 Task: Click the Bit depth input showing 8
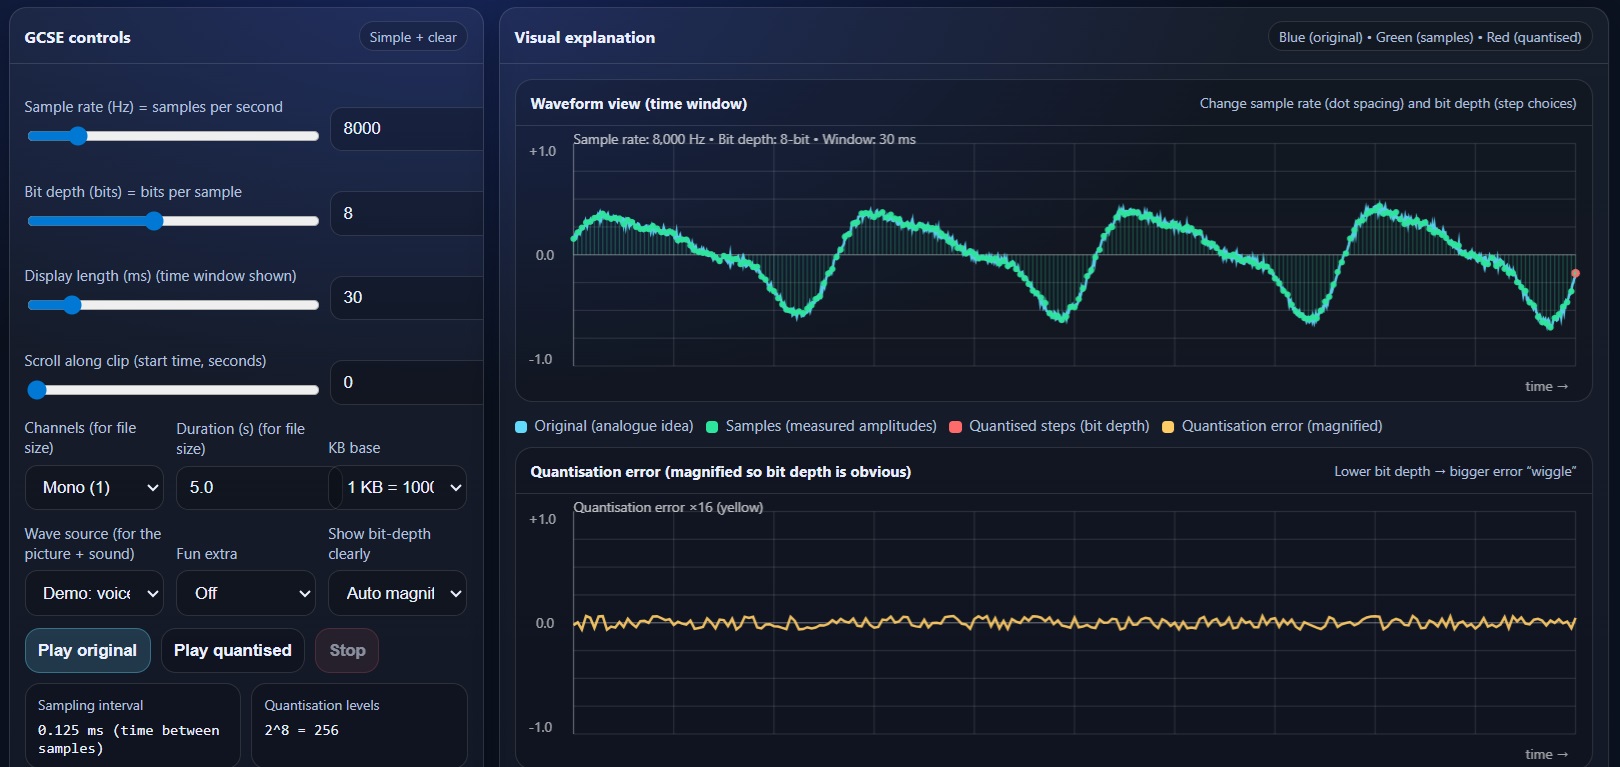point(406,213)
